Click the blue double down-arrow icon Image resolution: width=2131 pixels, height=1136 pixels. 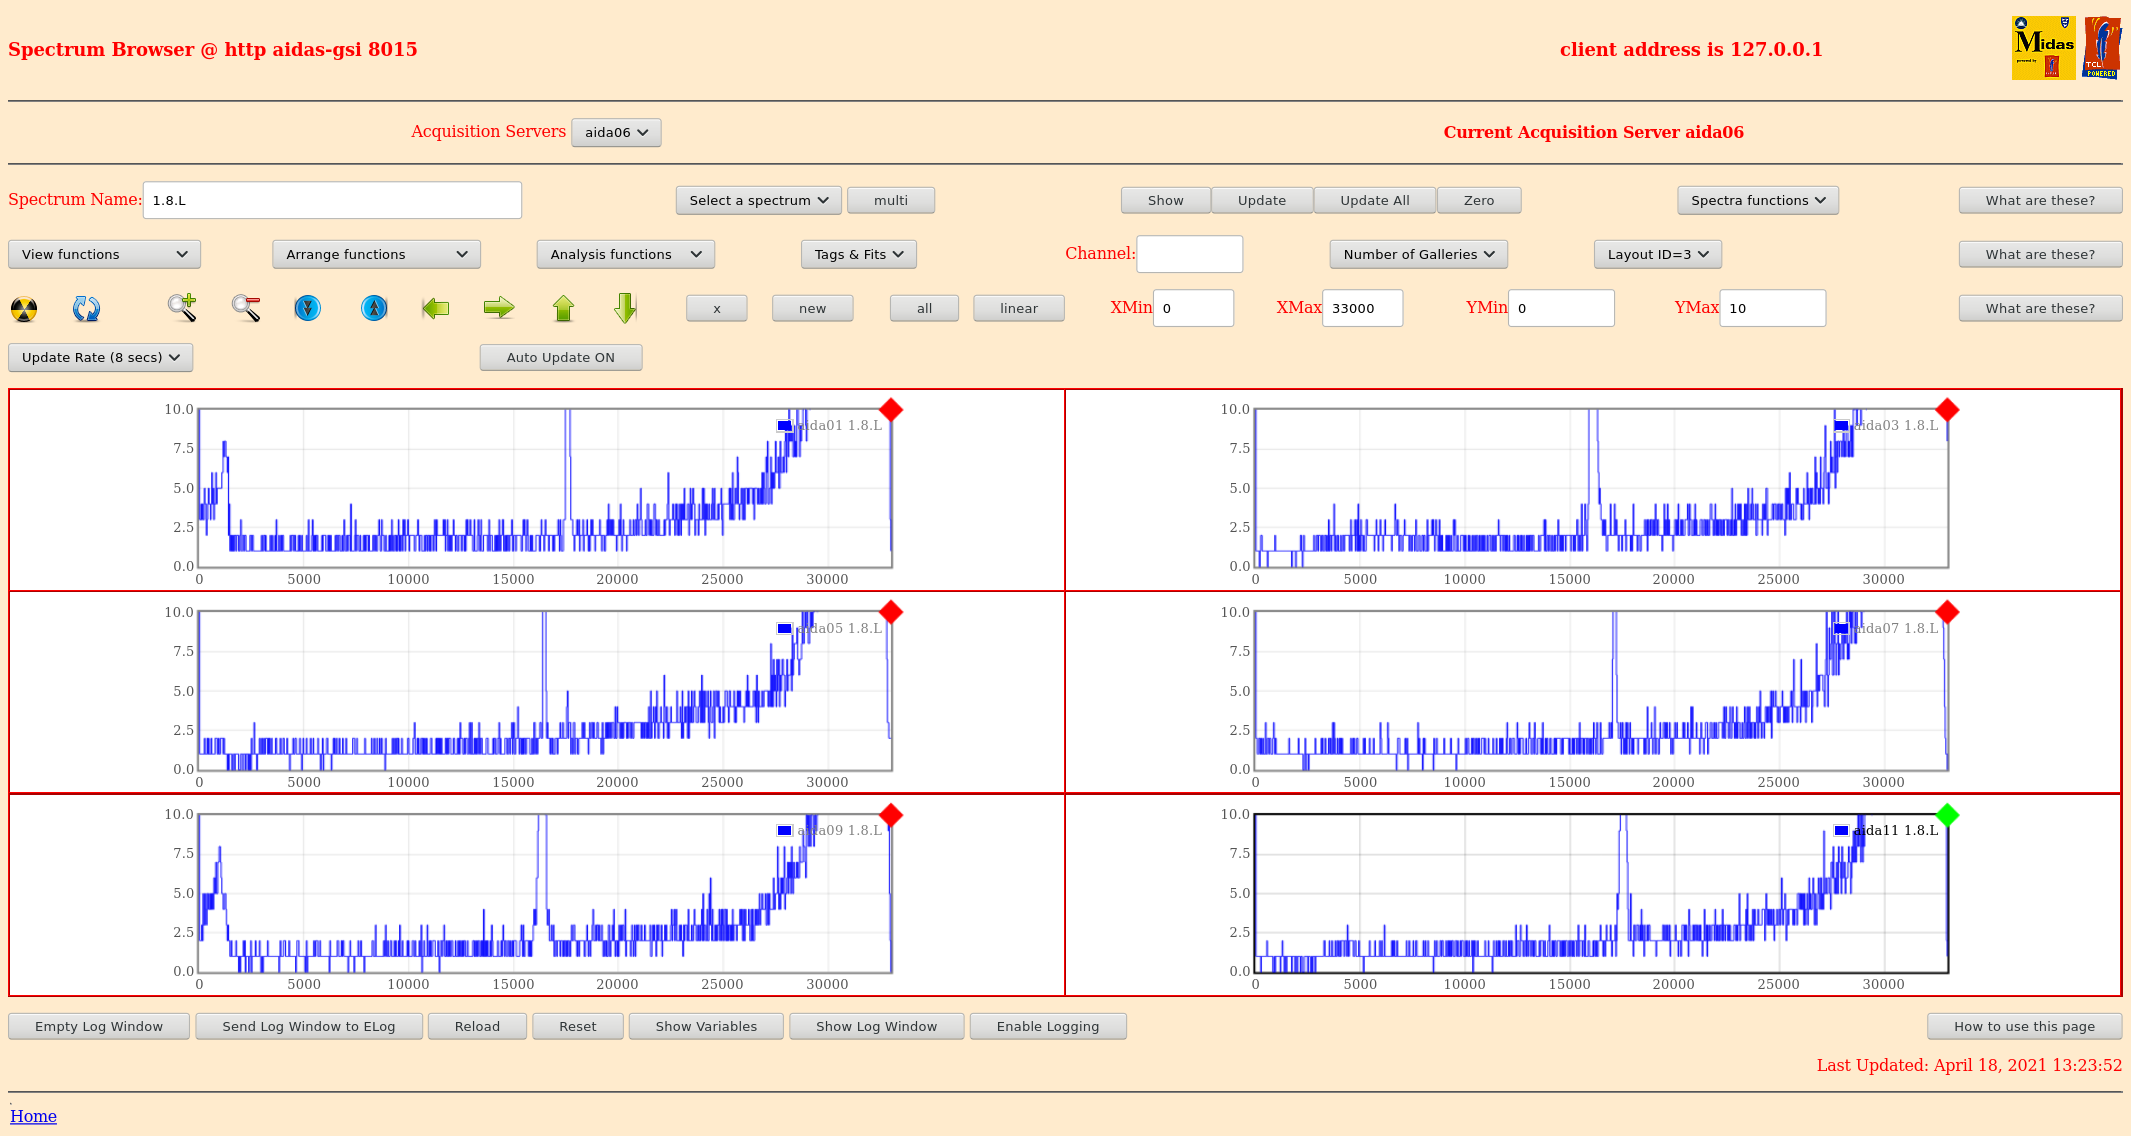coord(308,308)
